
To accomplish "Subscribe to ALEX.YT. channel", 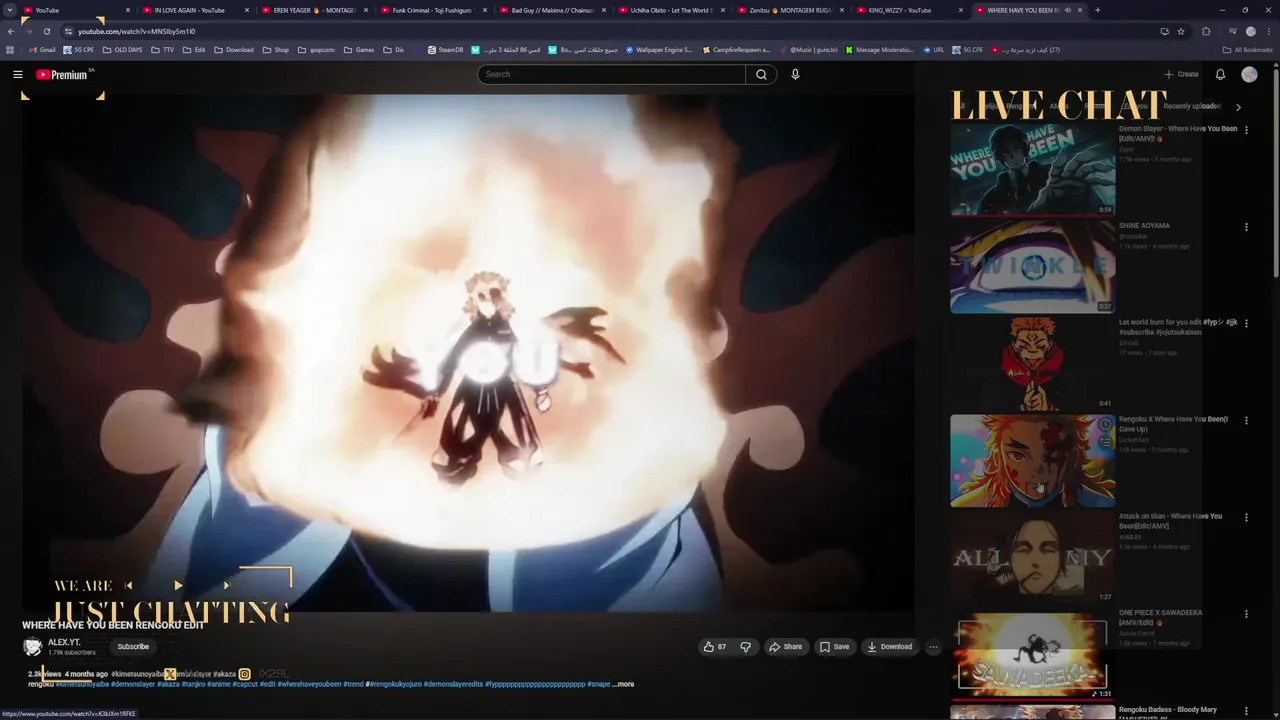I will [133, 647].
